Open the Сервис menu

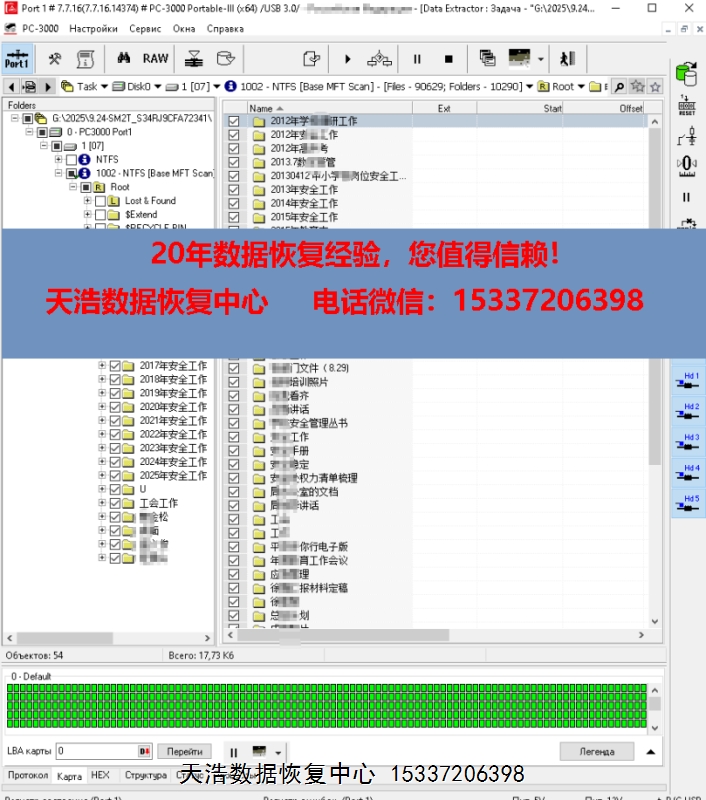click(x=146, y=29)
